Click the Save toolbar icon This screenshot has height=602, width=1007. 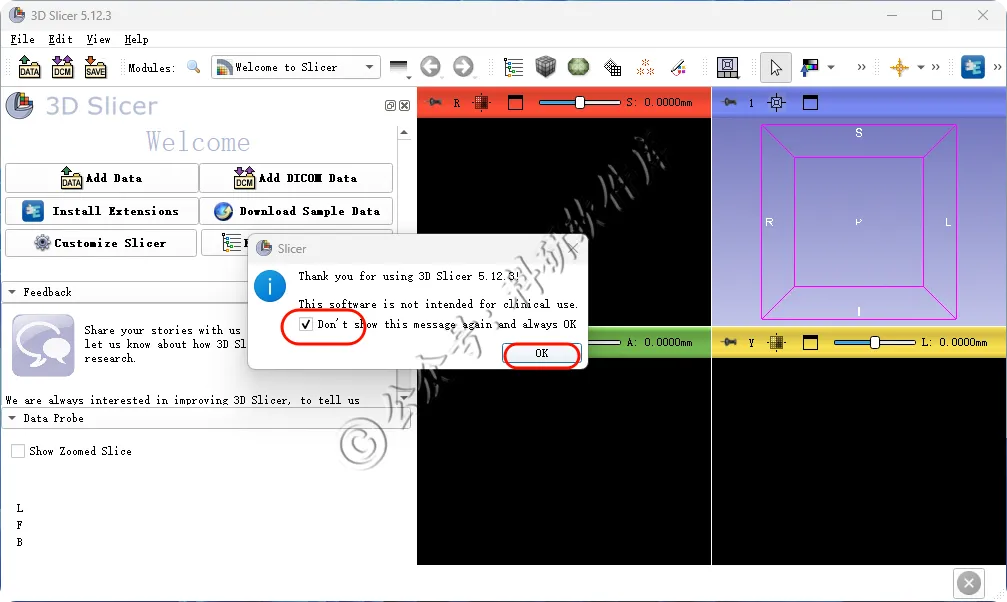(x=95, y=67)
